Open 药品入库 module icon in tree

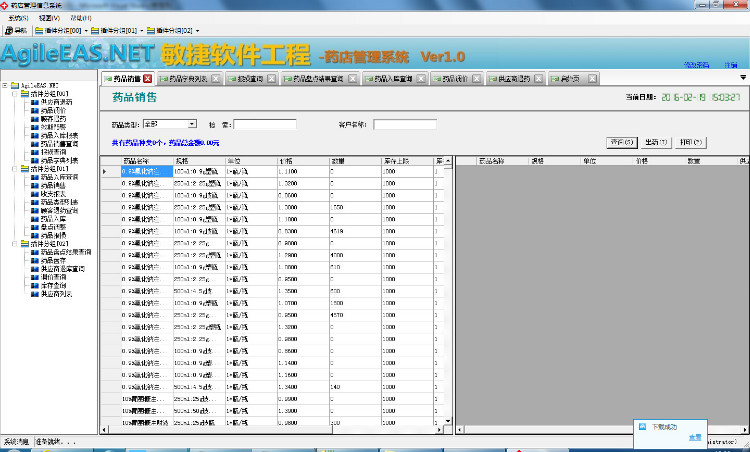[x=34, y=219]
